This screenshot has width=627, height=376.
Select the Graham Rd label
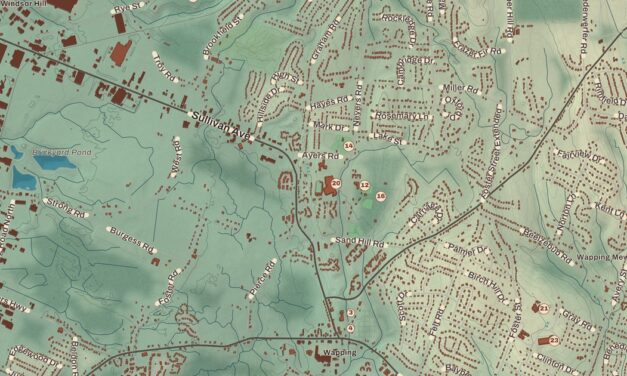[x=325, y=40]
